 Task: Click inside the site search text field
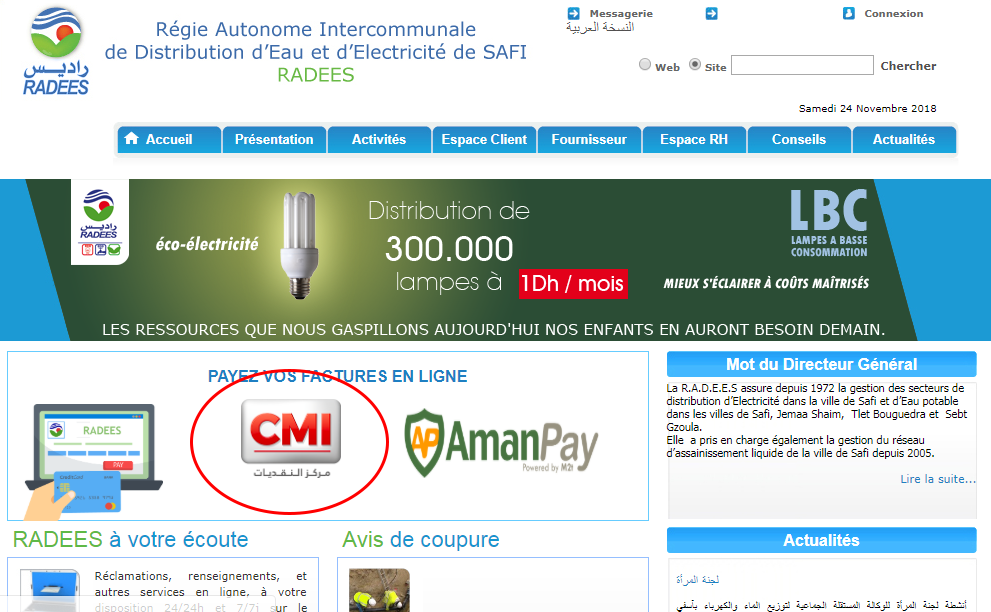point(802,66)
